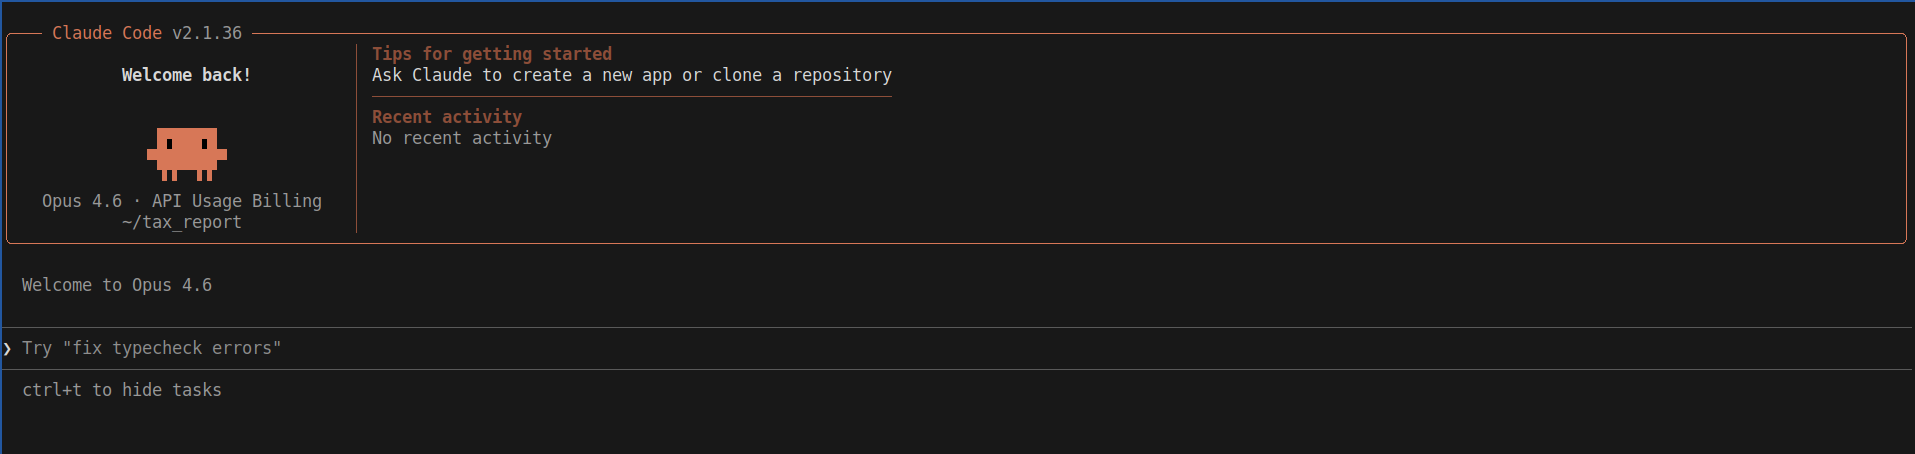Click the "API Usage Billing" text
1915x454 pixels.
237,201
